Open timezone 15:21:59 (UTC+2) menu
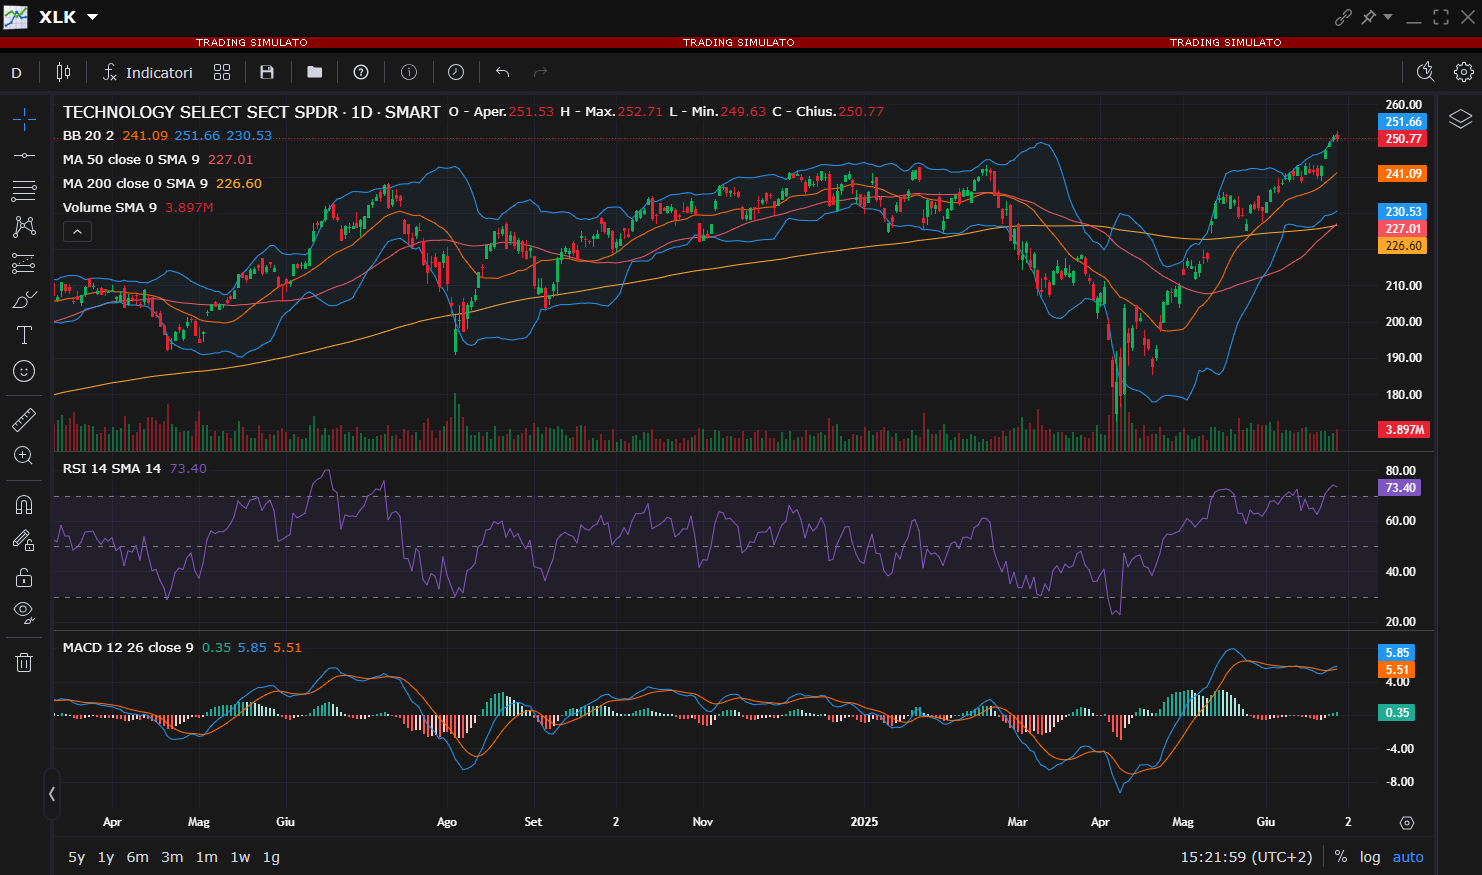The width and height of the screenshot is (1482, 875). pyautogui.click(x=1246, y=857)
